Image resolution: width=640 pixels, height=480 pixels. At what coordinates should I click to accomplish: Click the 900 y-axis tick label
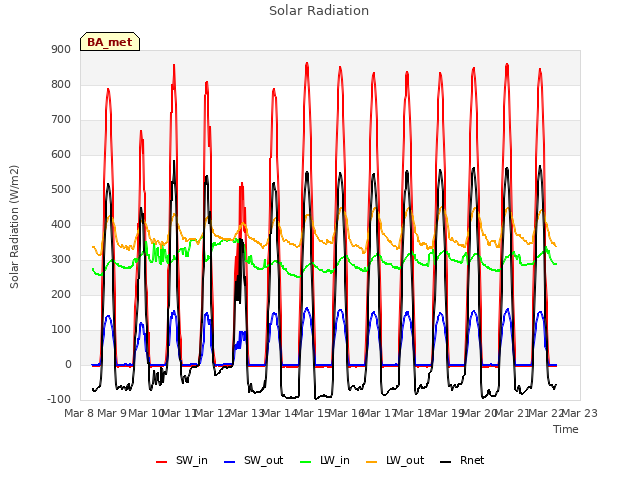[x=61, y=49]
